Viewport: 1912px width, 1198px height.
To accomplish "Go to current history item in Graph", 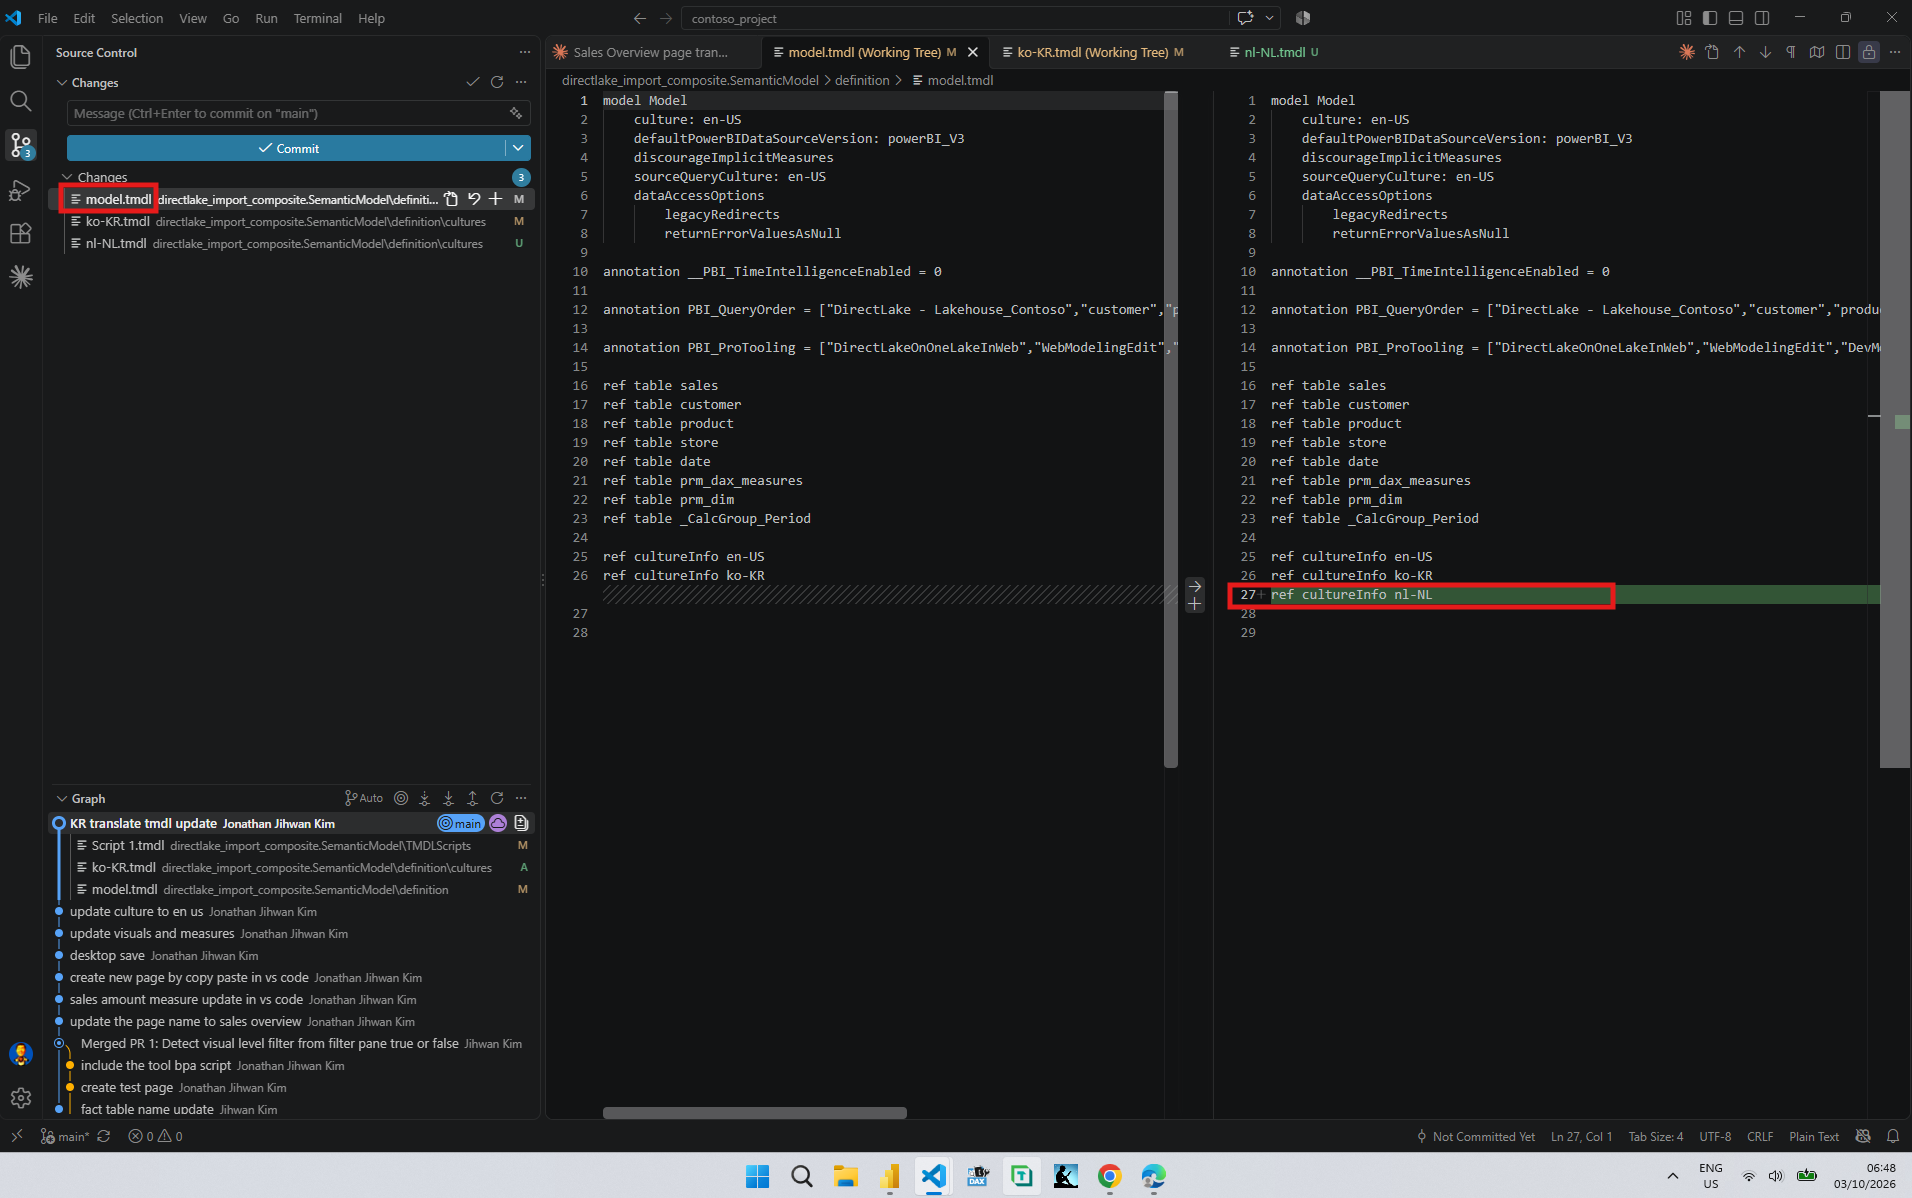I will (x=401, y=798).
